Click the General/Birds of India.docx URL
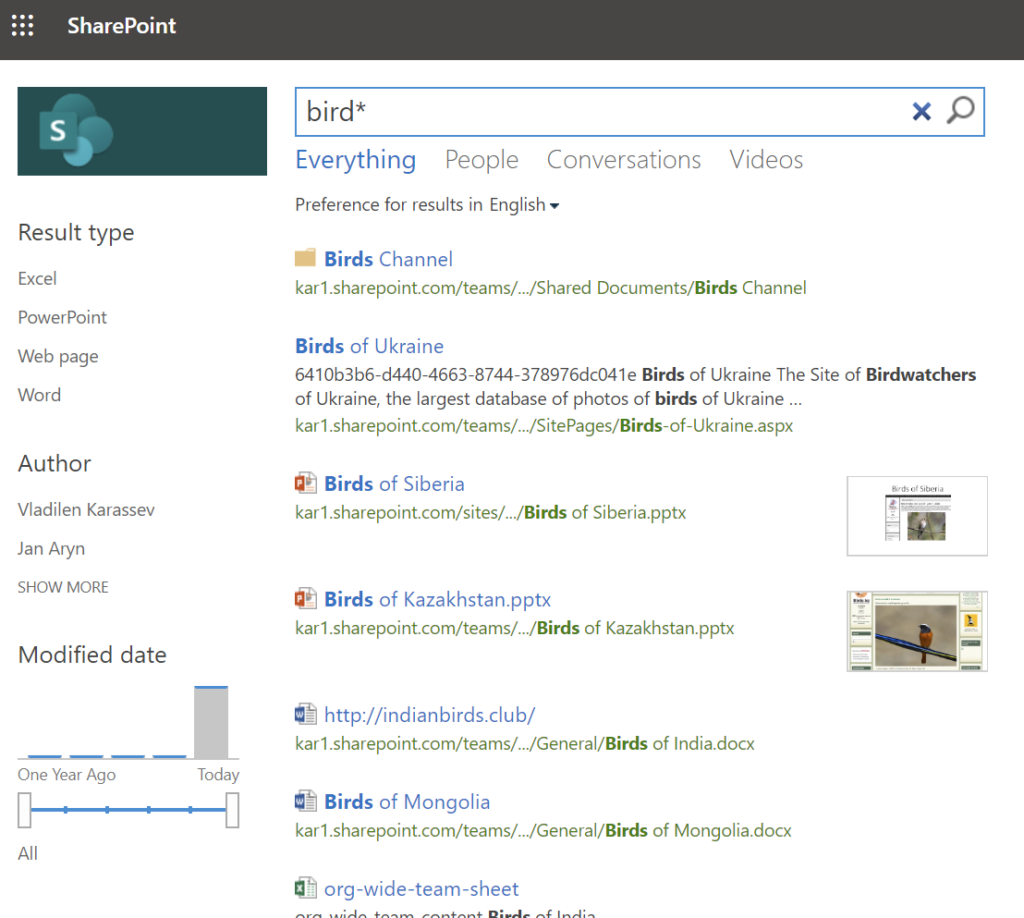The height and width of the screenshot is (918, 1024). pos(524,744)
